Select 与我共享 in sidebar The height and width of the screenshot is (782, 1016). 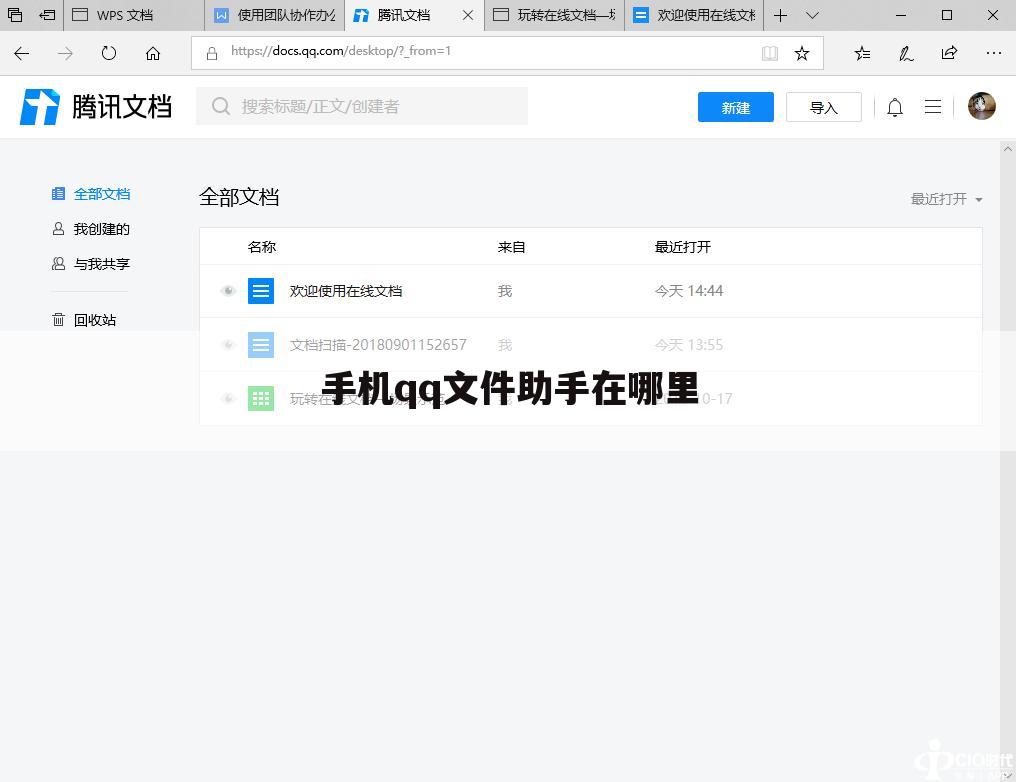[91, 264]
